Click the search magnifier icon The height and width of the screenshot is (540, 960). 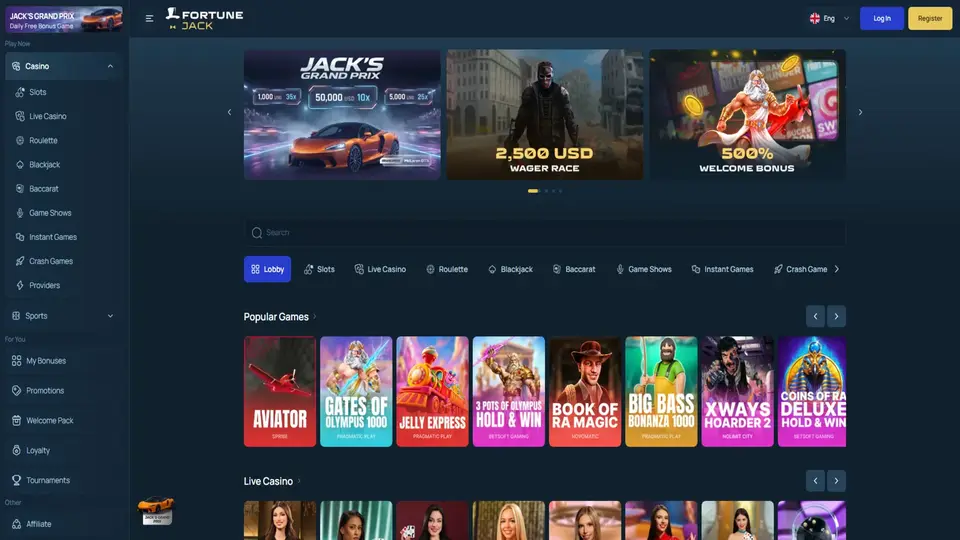click(x=257, y=233)
